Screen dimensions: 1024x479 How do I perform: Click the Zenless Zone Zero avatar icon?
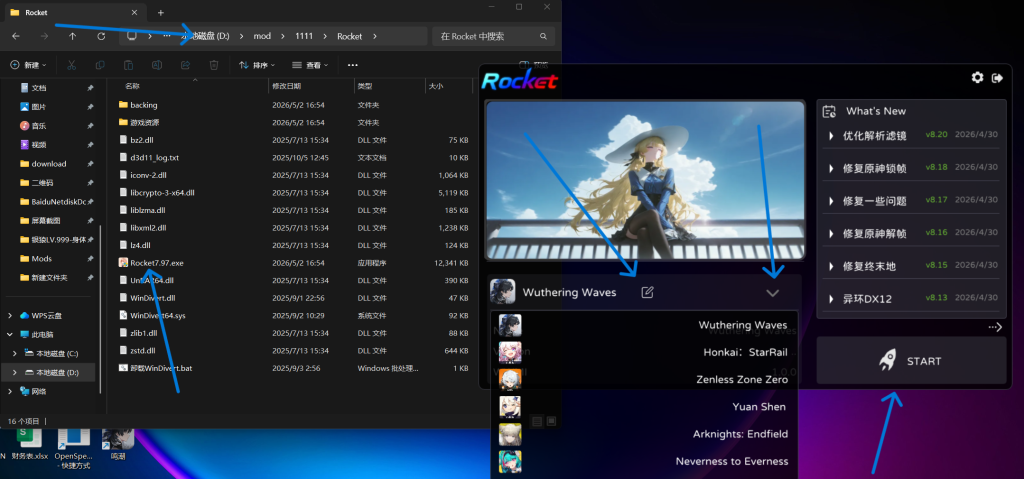coord(510,379)
